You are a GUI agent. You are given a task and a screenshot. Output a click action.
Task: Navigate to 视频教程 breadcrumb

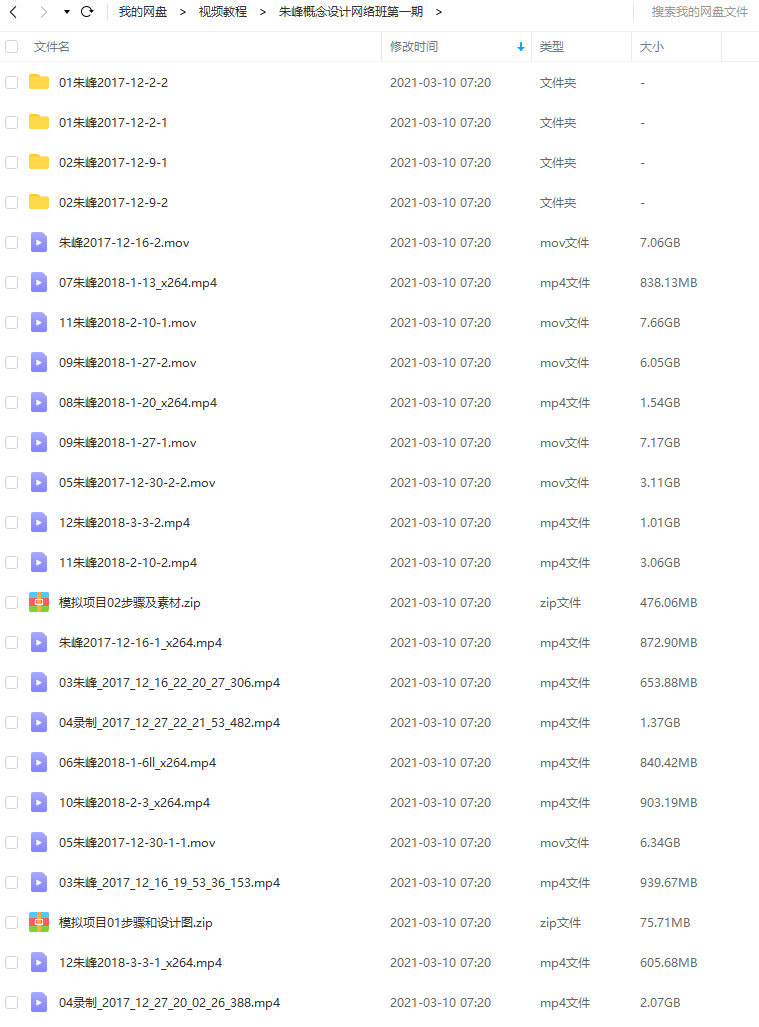tap(223, 12)
